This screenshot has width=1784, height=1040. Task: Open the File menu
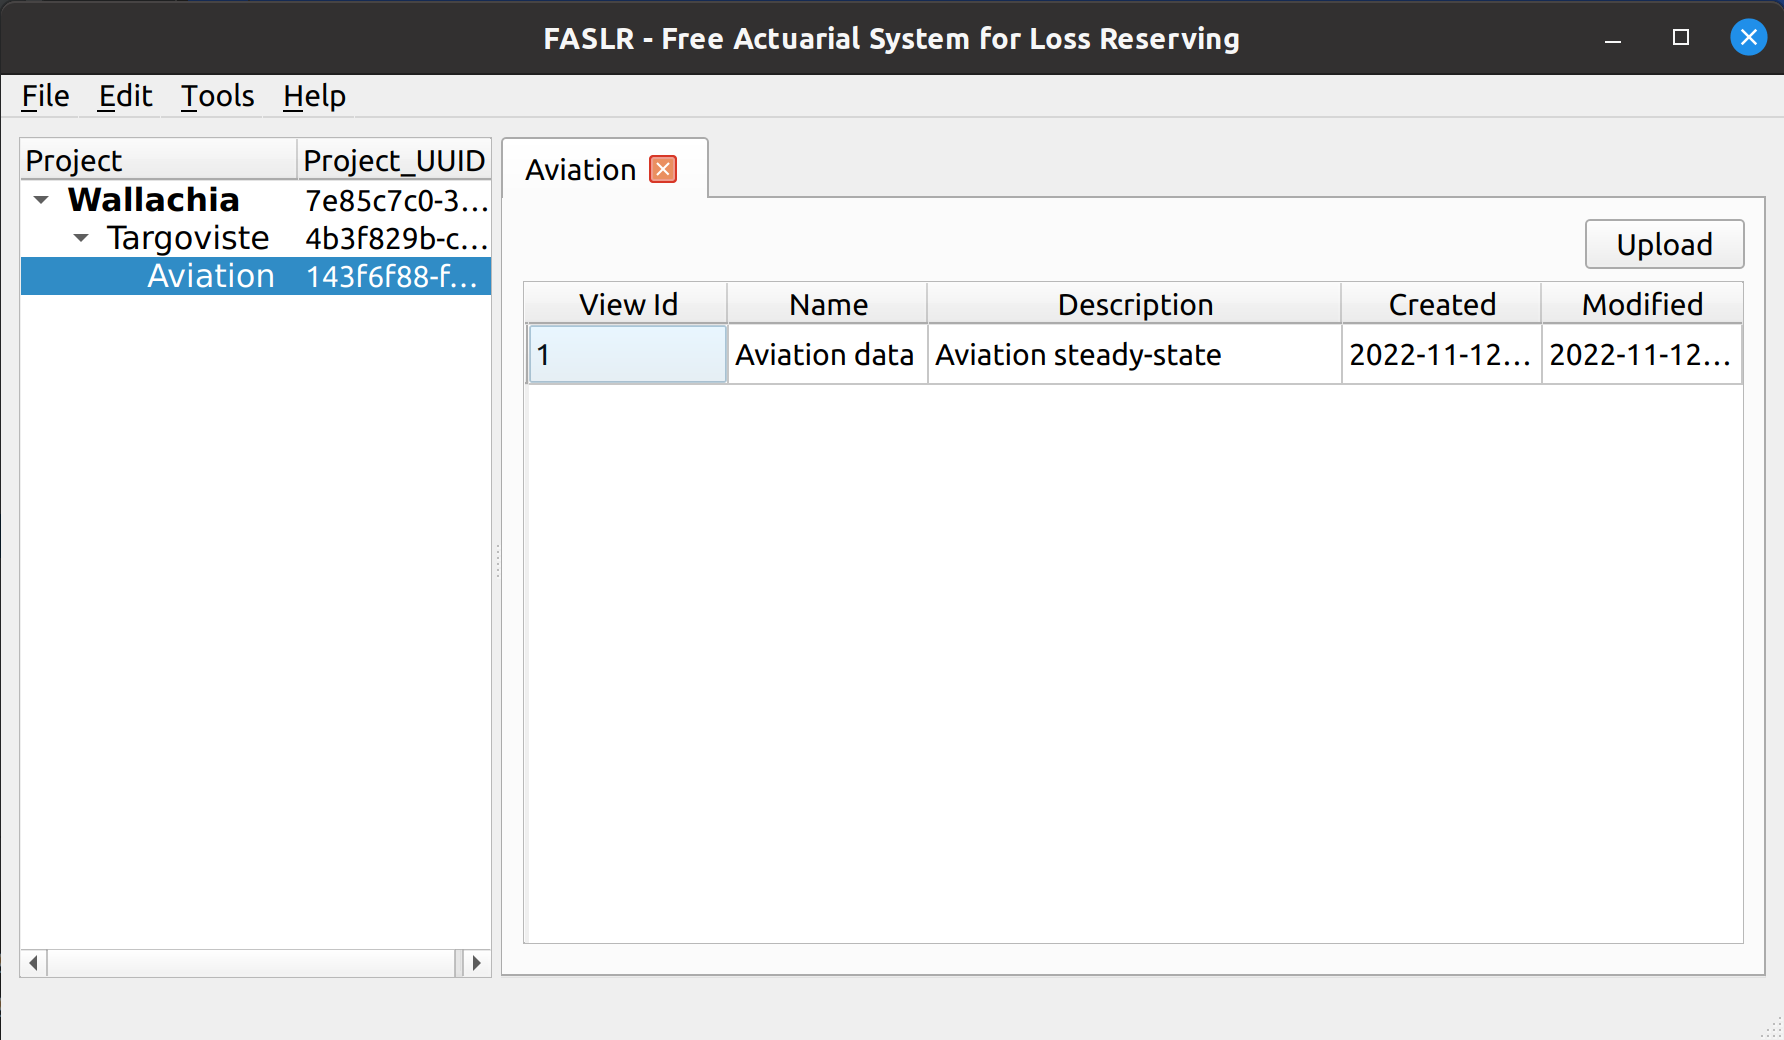(45, 96)
